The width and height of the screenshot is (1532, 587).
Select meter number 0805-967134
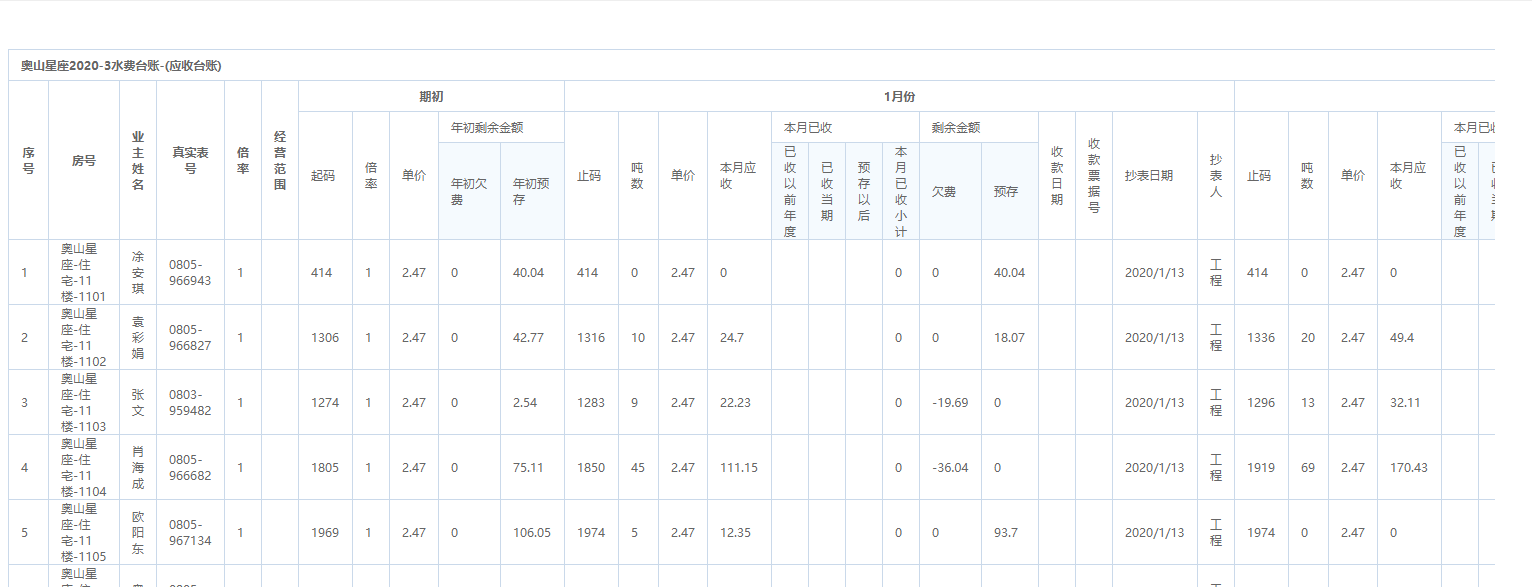pos(190,532)
